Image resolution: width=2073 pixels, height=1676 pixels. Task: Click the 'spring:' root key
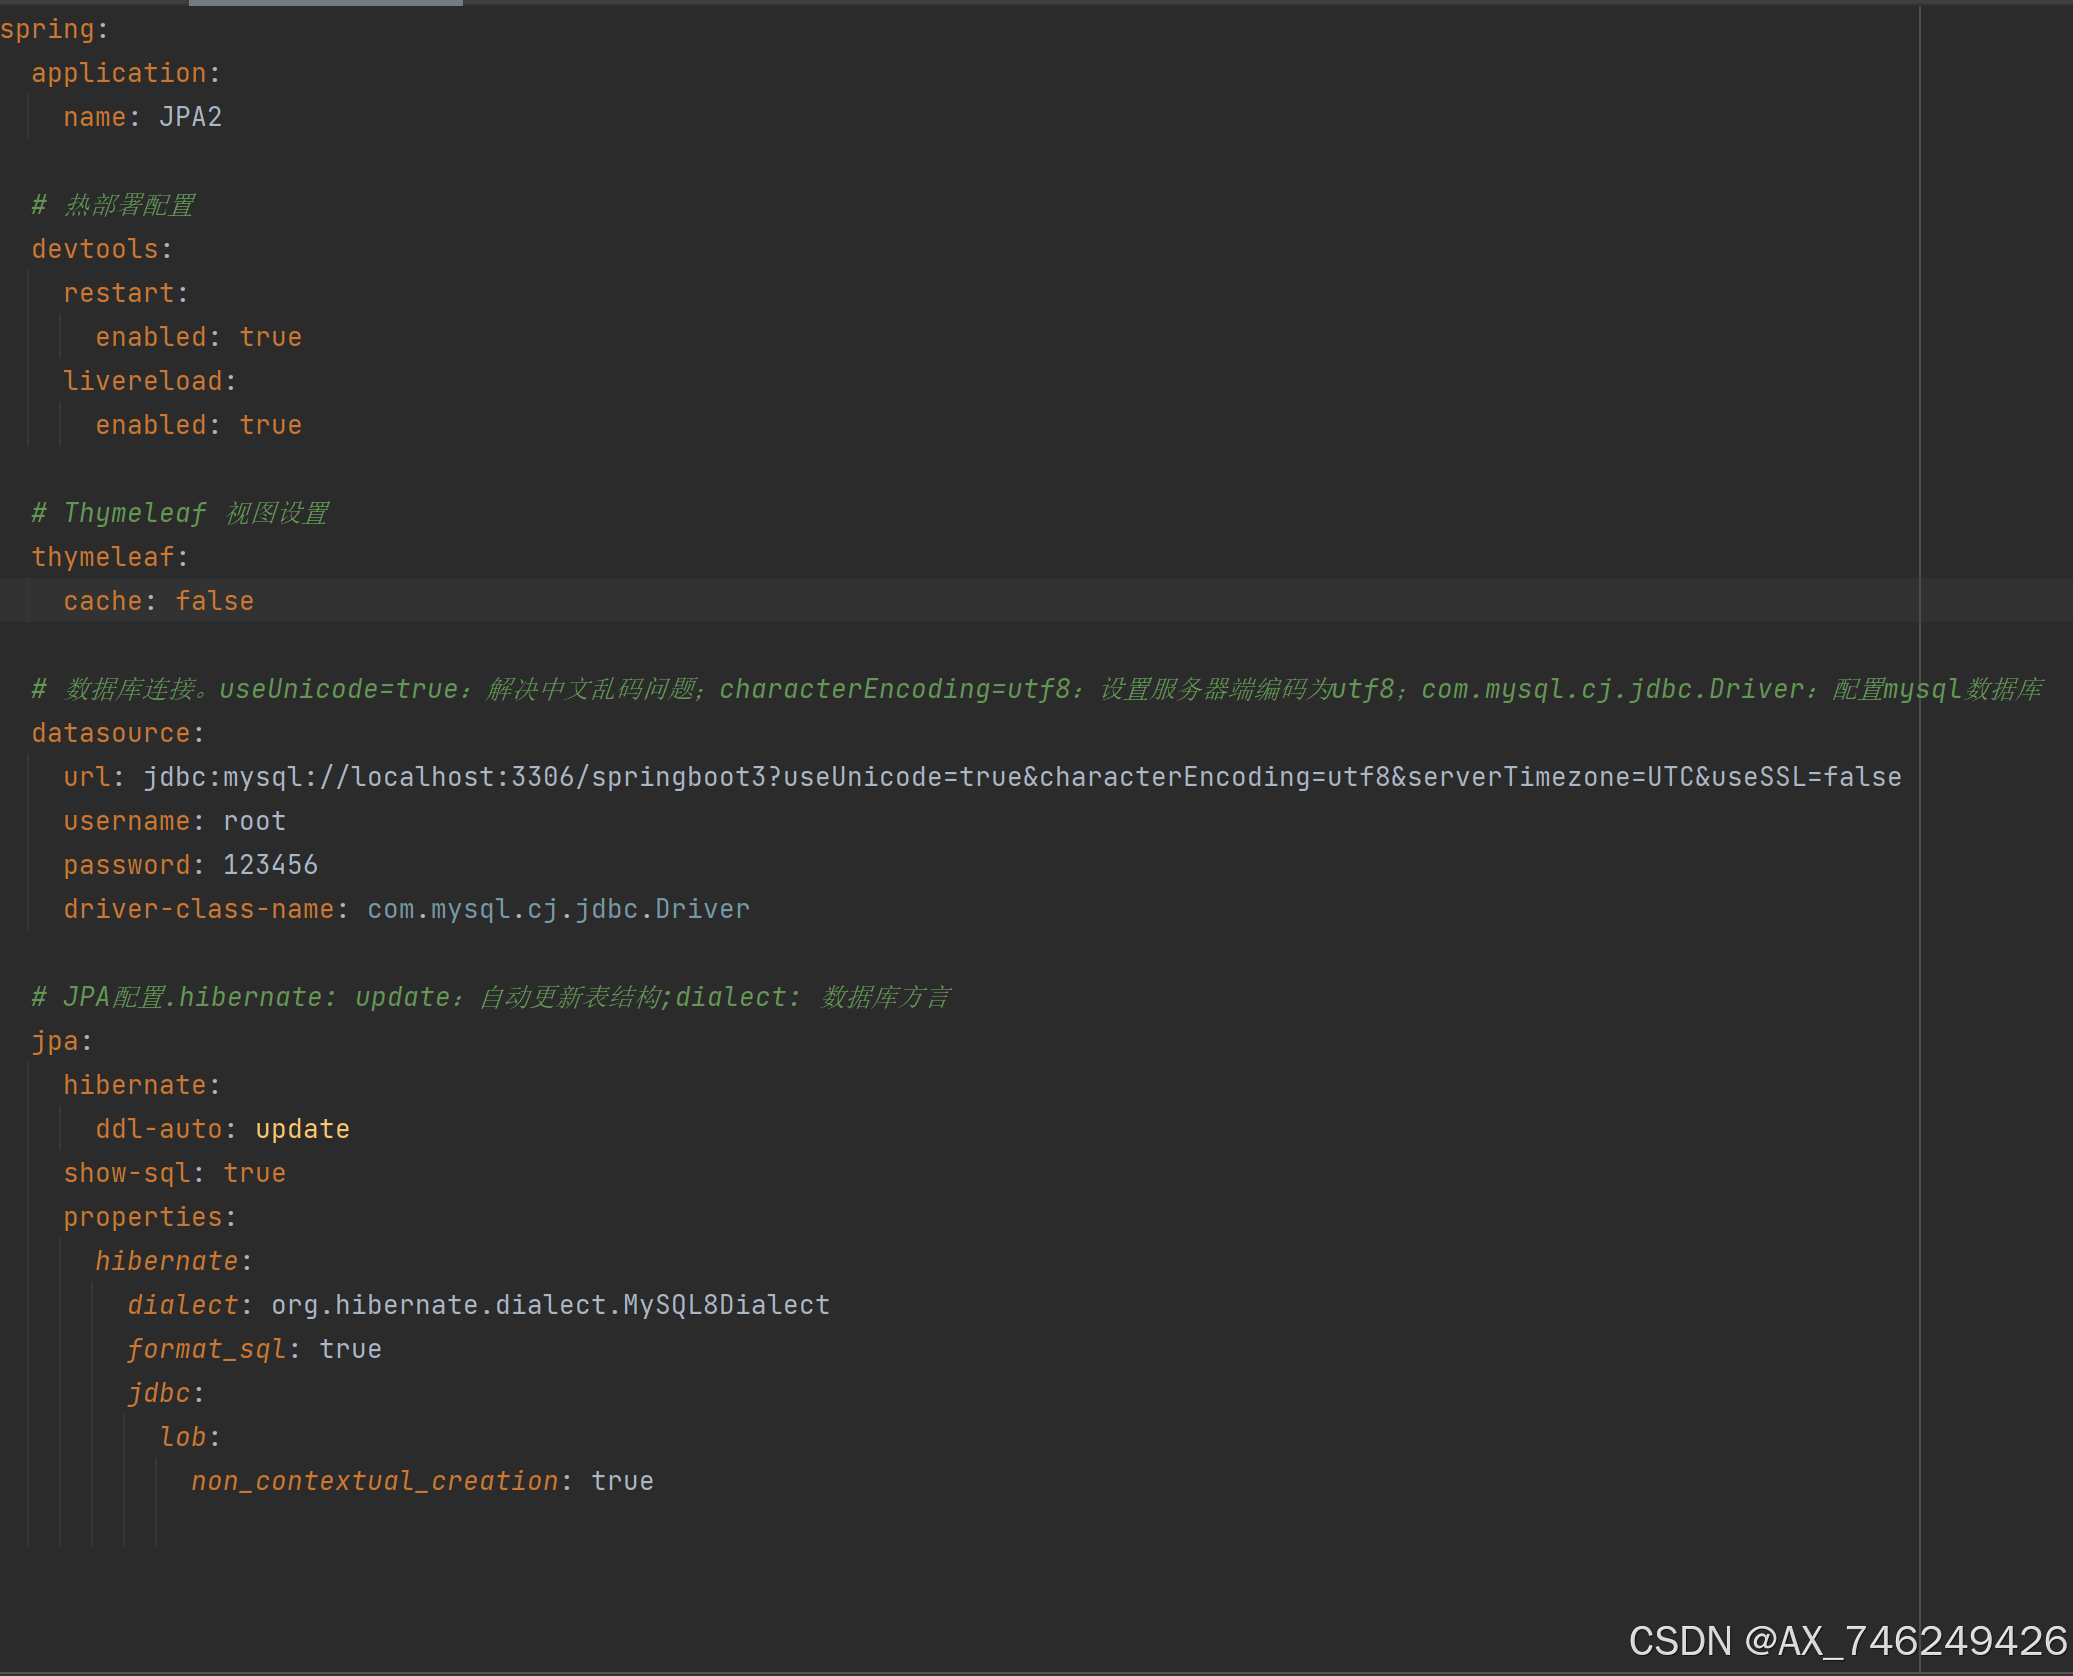pyautogui.click(x=48, y=29)
